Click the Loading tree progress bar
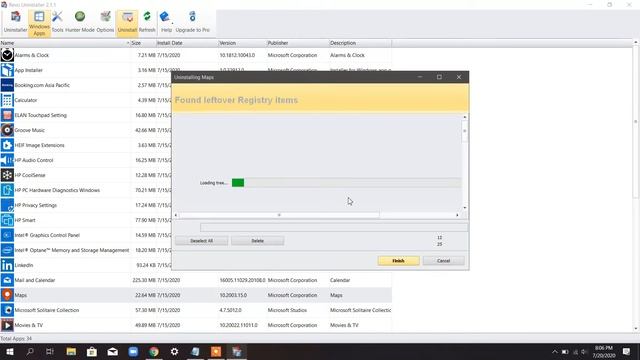The width and height of the screenshot is (640, 360). coord(346,182)
